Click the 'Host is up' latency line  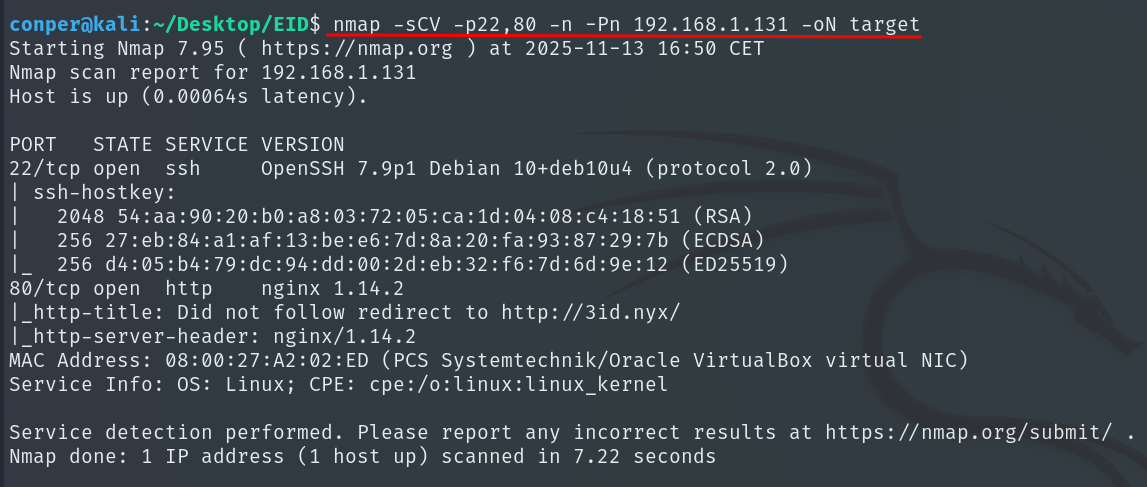coord(188,96)
